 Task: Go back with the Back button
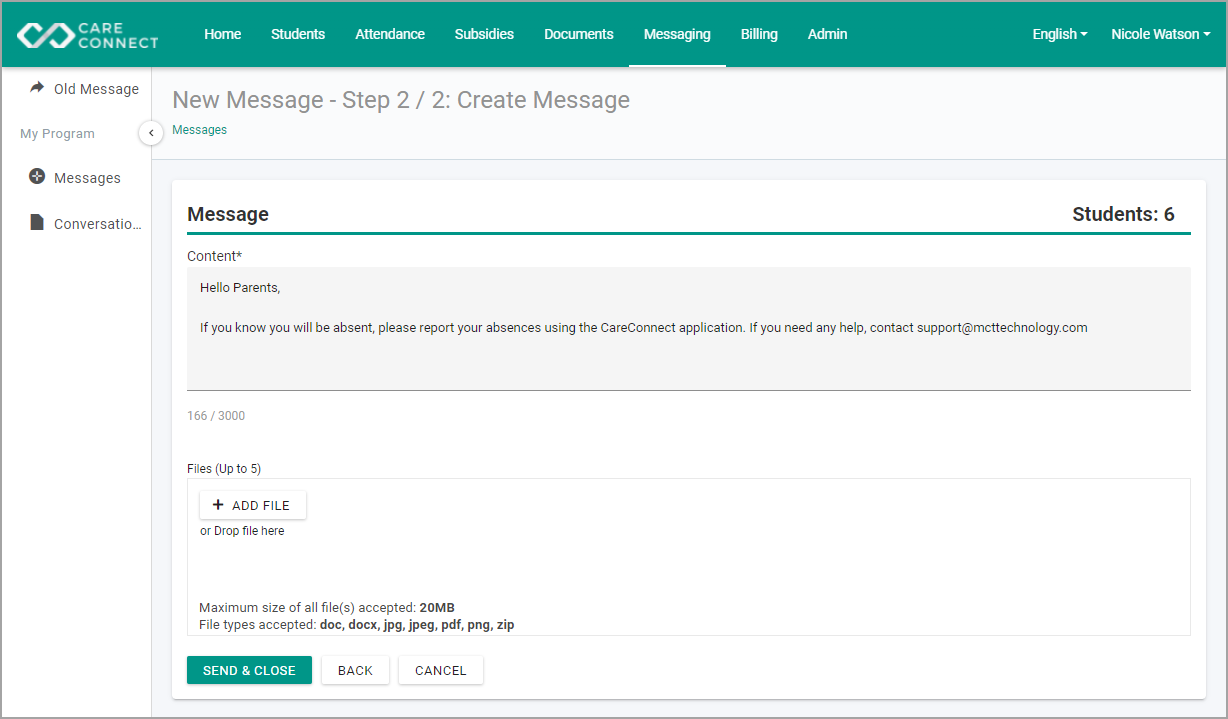tap(355, 670)
